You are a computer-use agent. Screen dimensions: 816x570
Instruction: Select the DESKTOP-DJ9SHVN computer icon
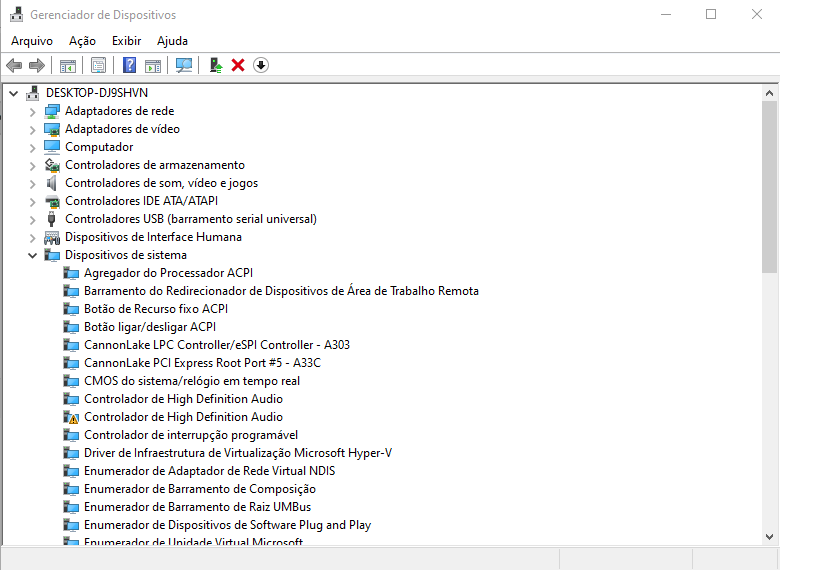click(x=33, y=93)
